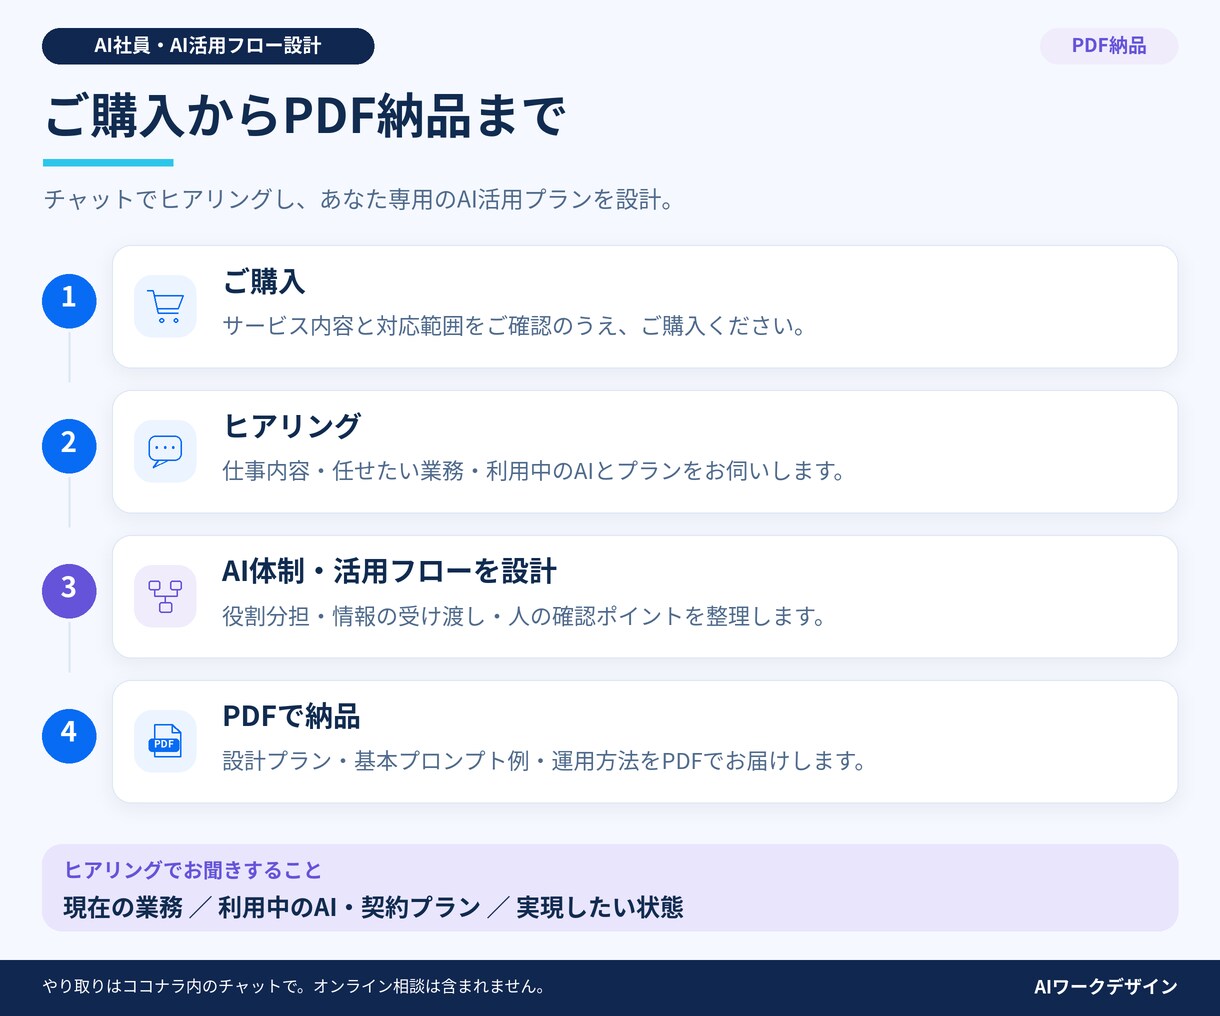This screenshot has height=1016, width=1220.
Task: Click the footer note やり取りはココナラ内のチャットで。
Action: [x=174, y=987]
